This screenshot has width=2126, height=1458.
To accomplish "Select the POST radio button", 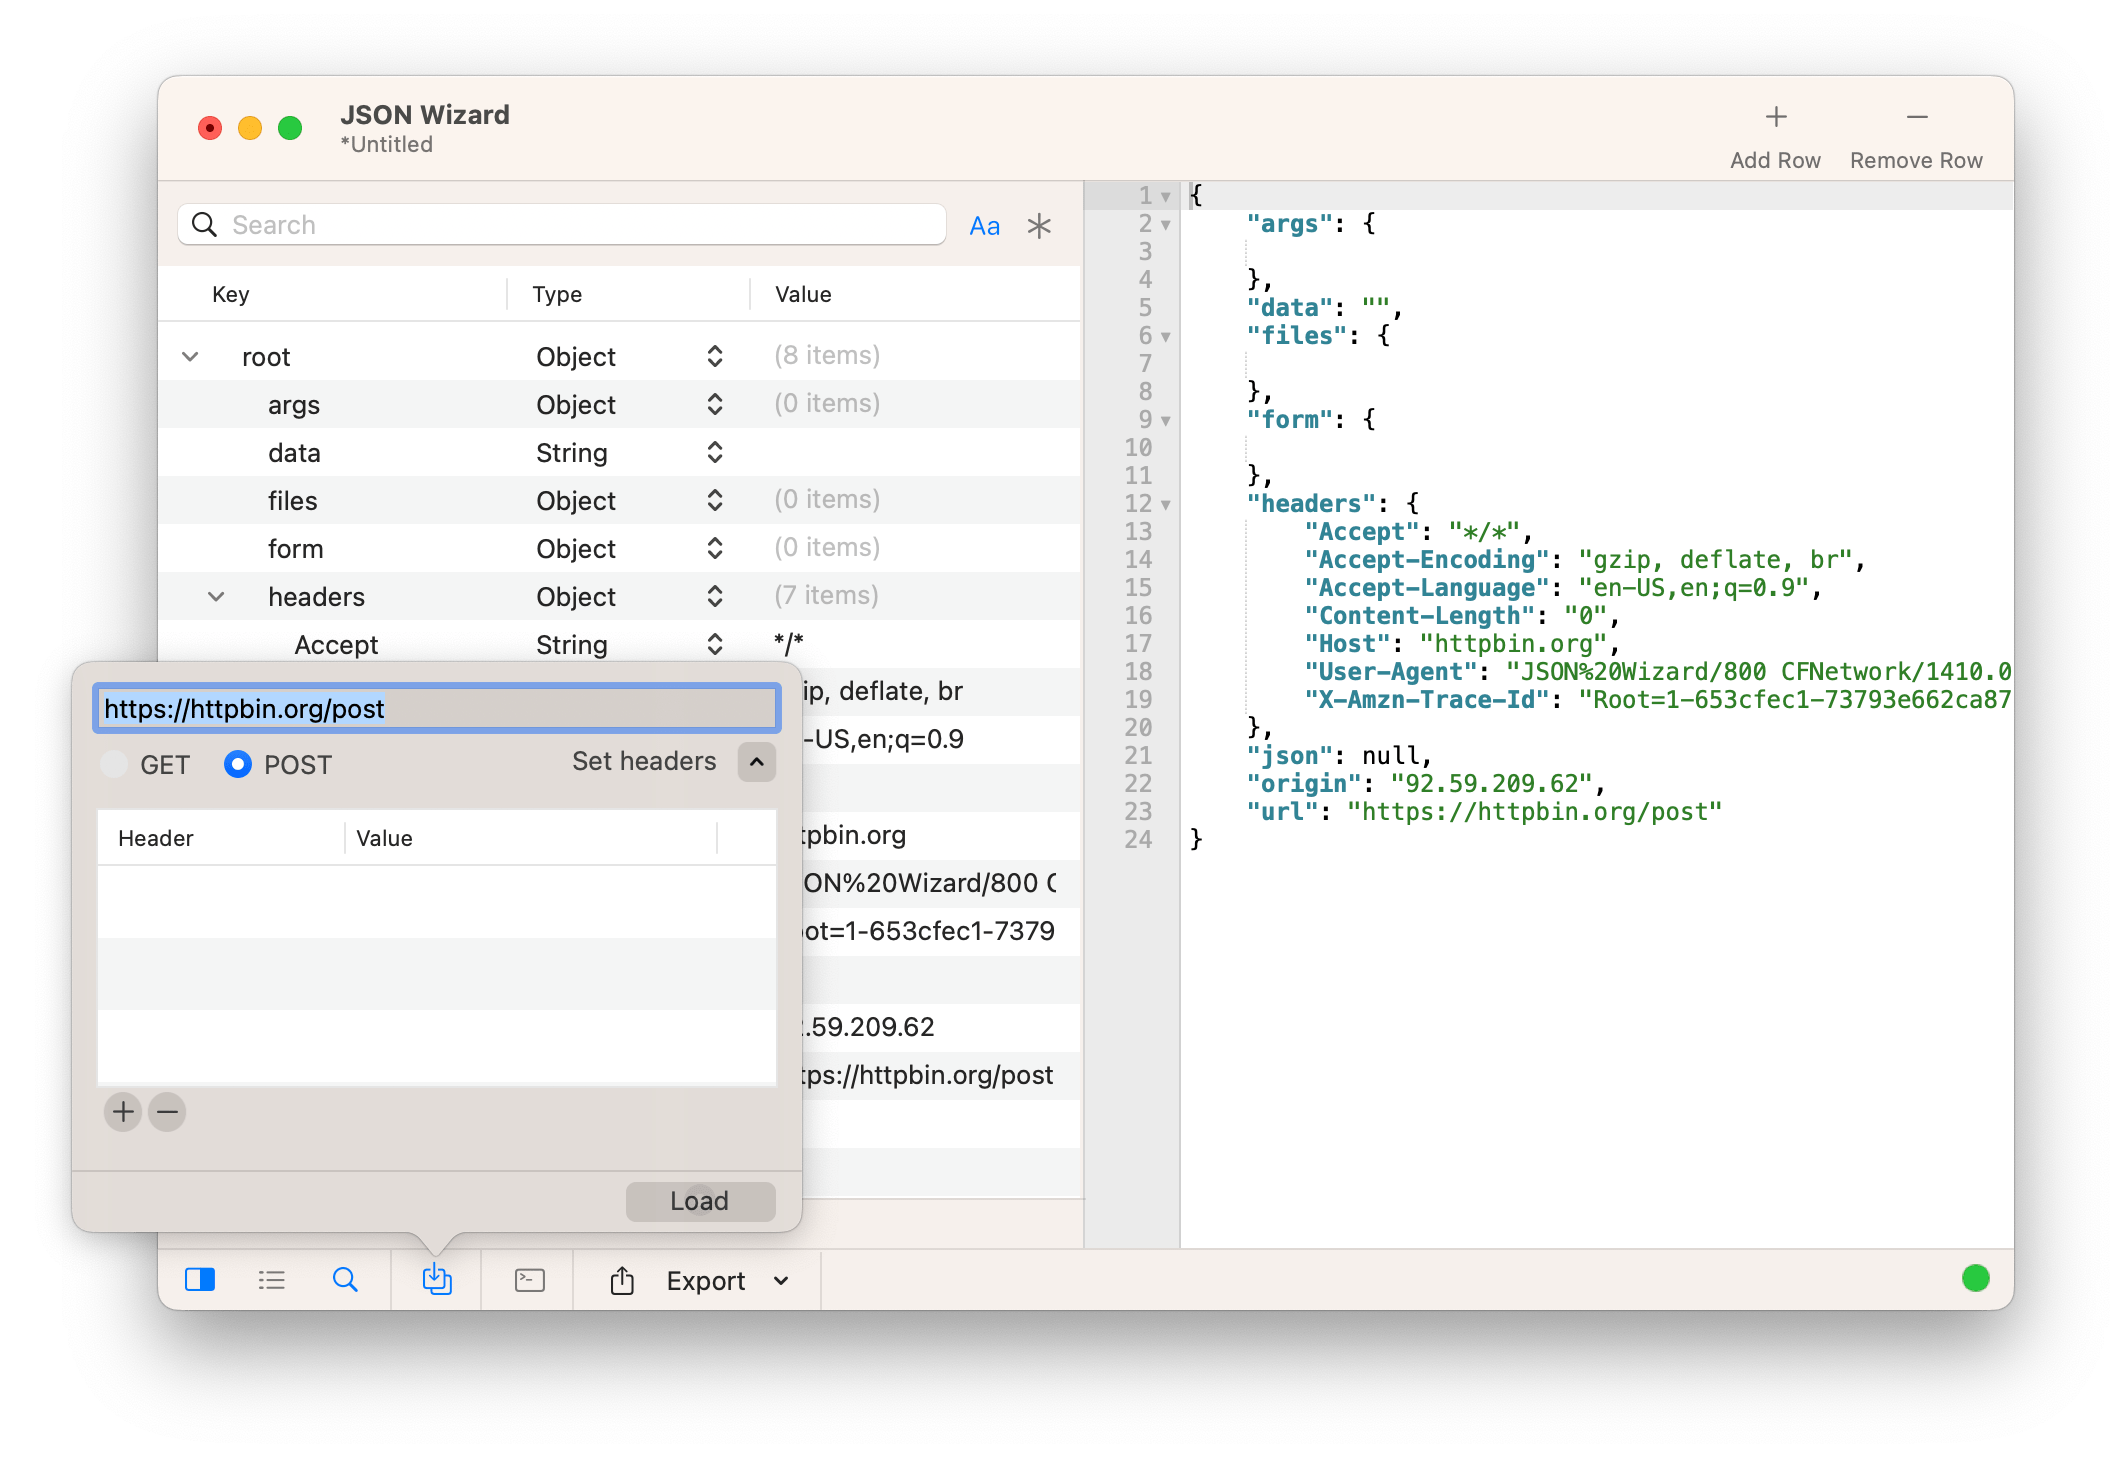I will [238, 764].
